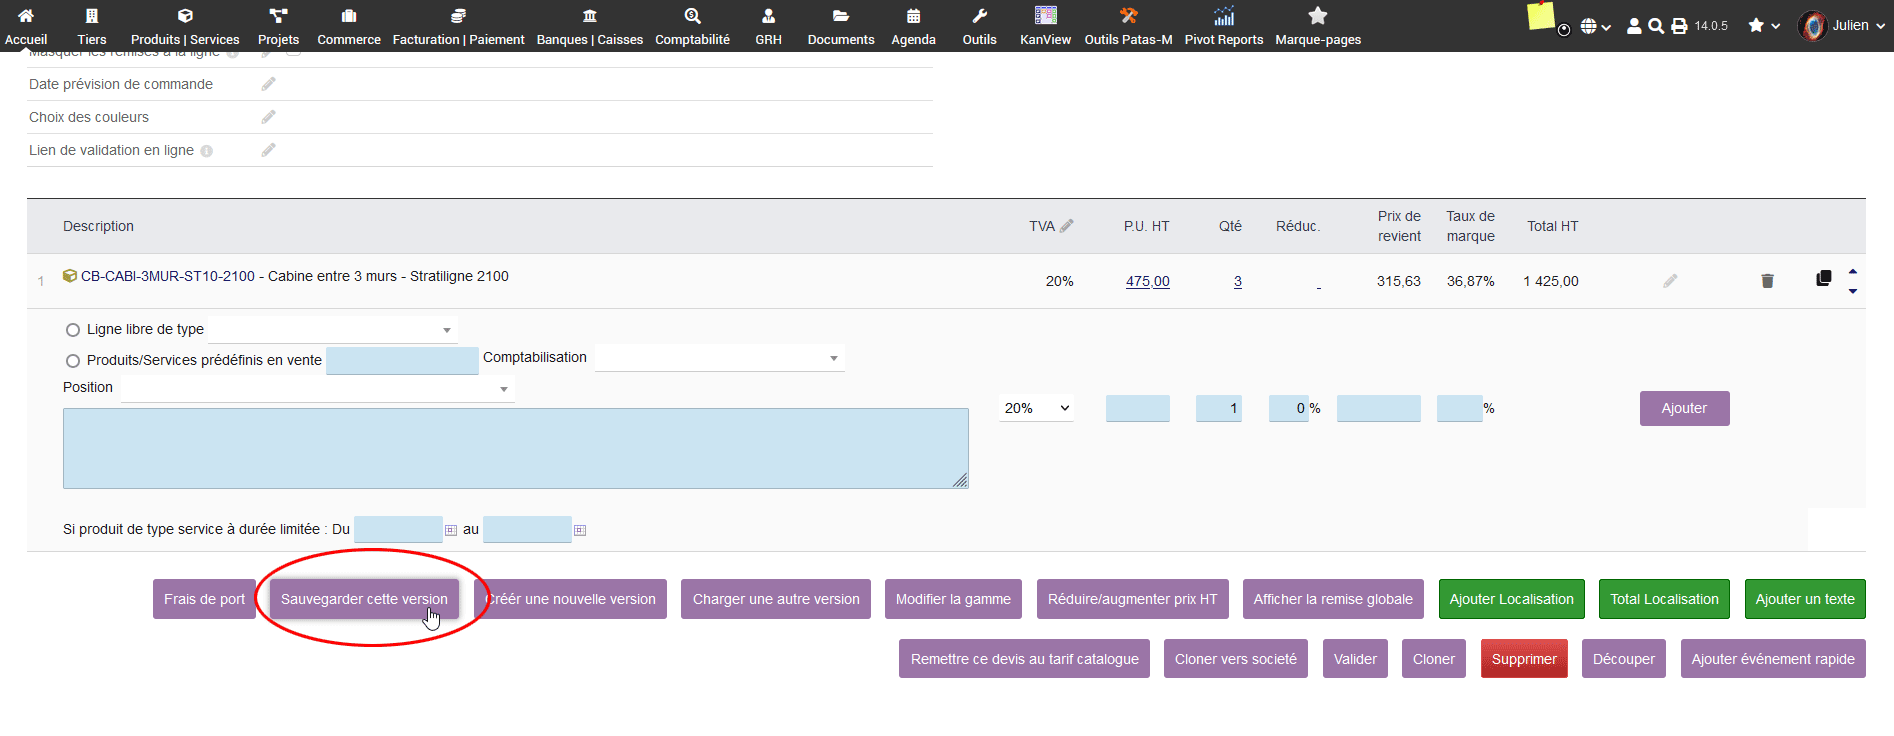Open the GRH menu
The height and width of the screenshot is (736, 1894).
[768, 26]
